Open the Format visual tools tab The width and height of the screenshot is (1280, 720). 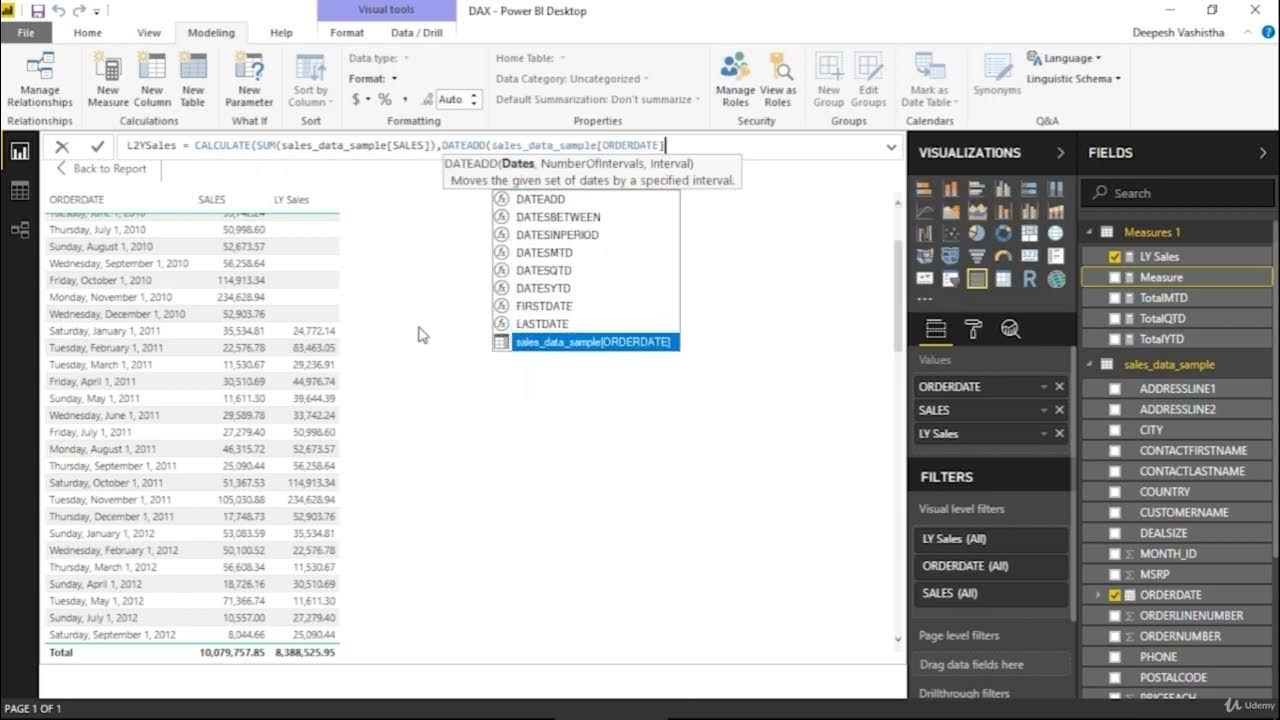[x=347, y=32]
